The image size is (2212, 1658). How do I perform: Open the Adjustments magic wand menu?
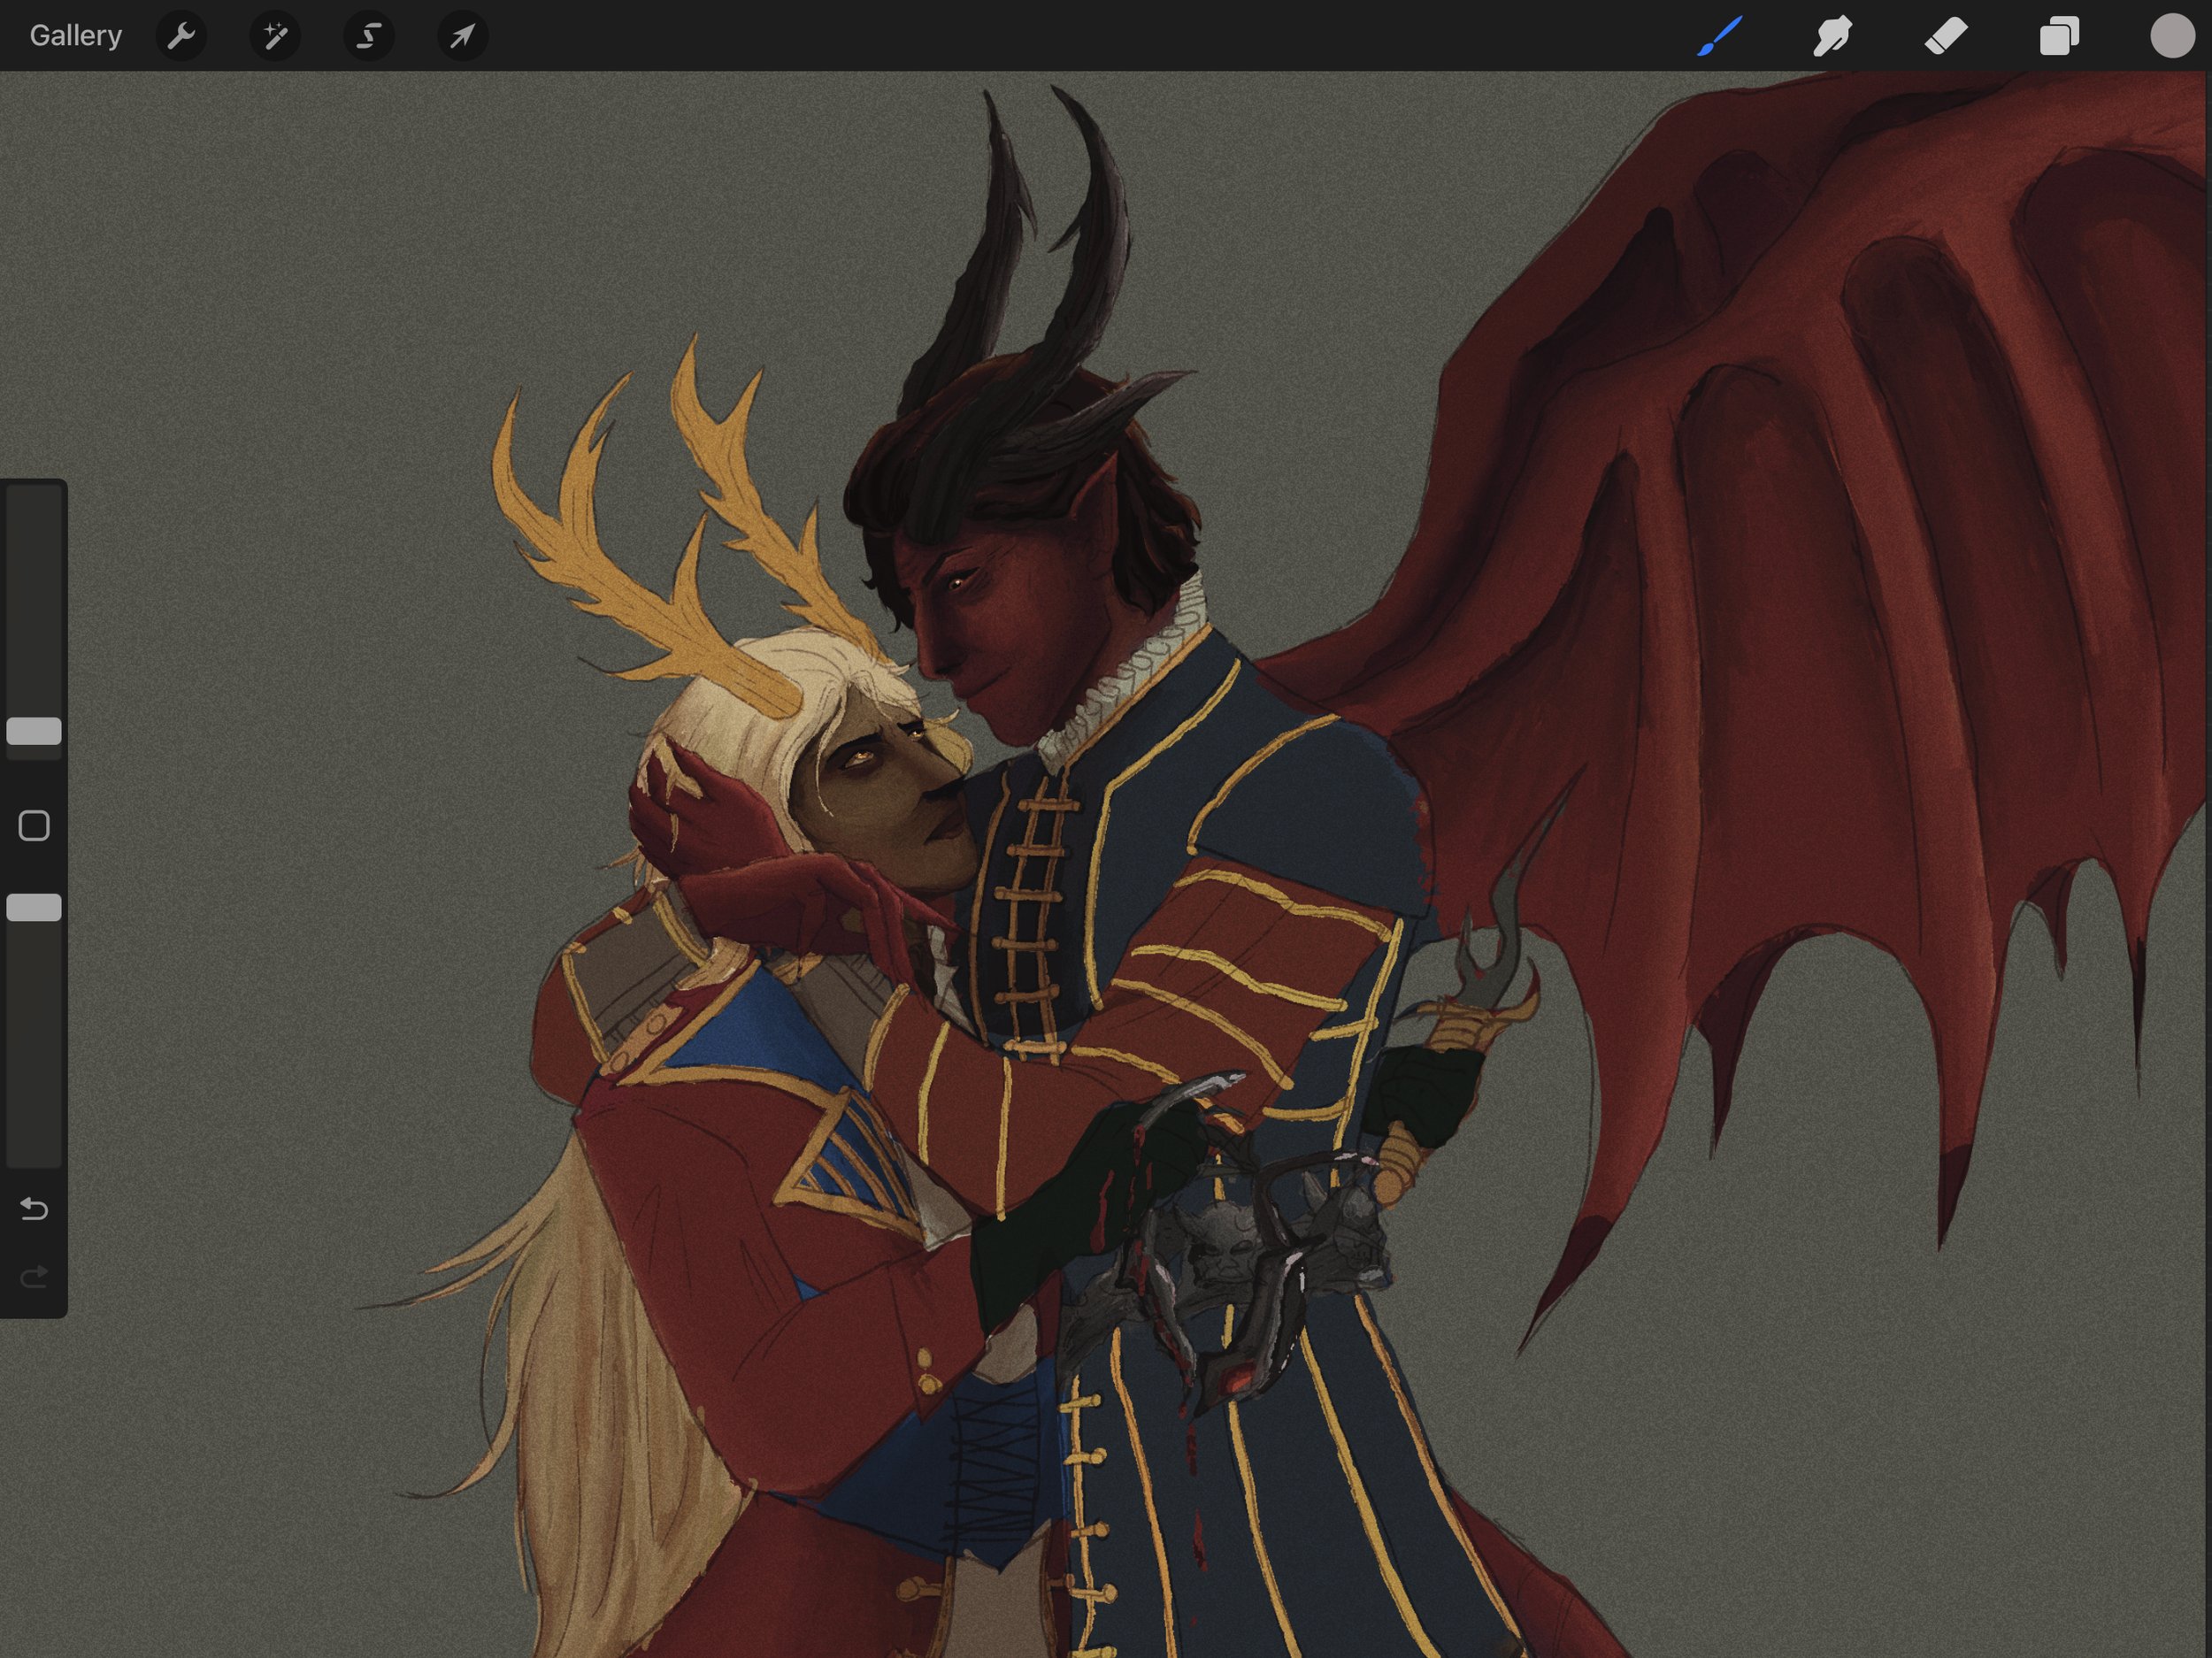point(275,37)
